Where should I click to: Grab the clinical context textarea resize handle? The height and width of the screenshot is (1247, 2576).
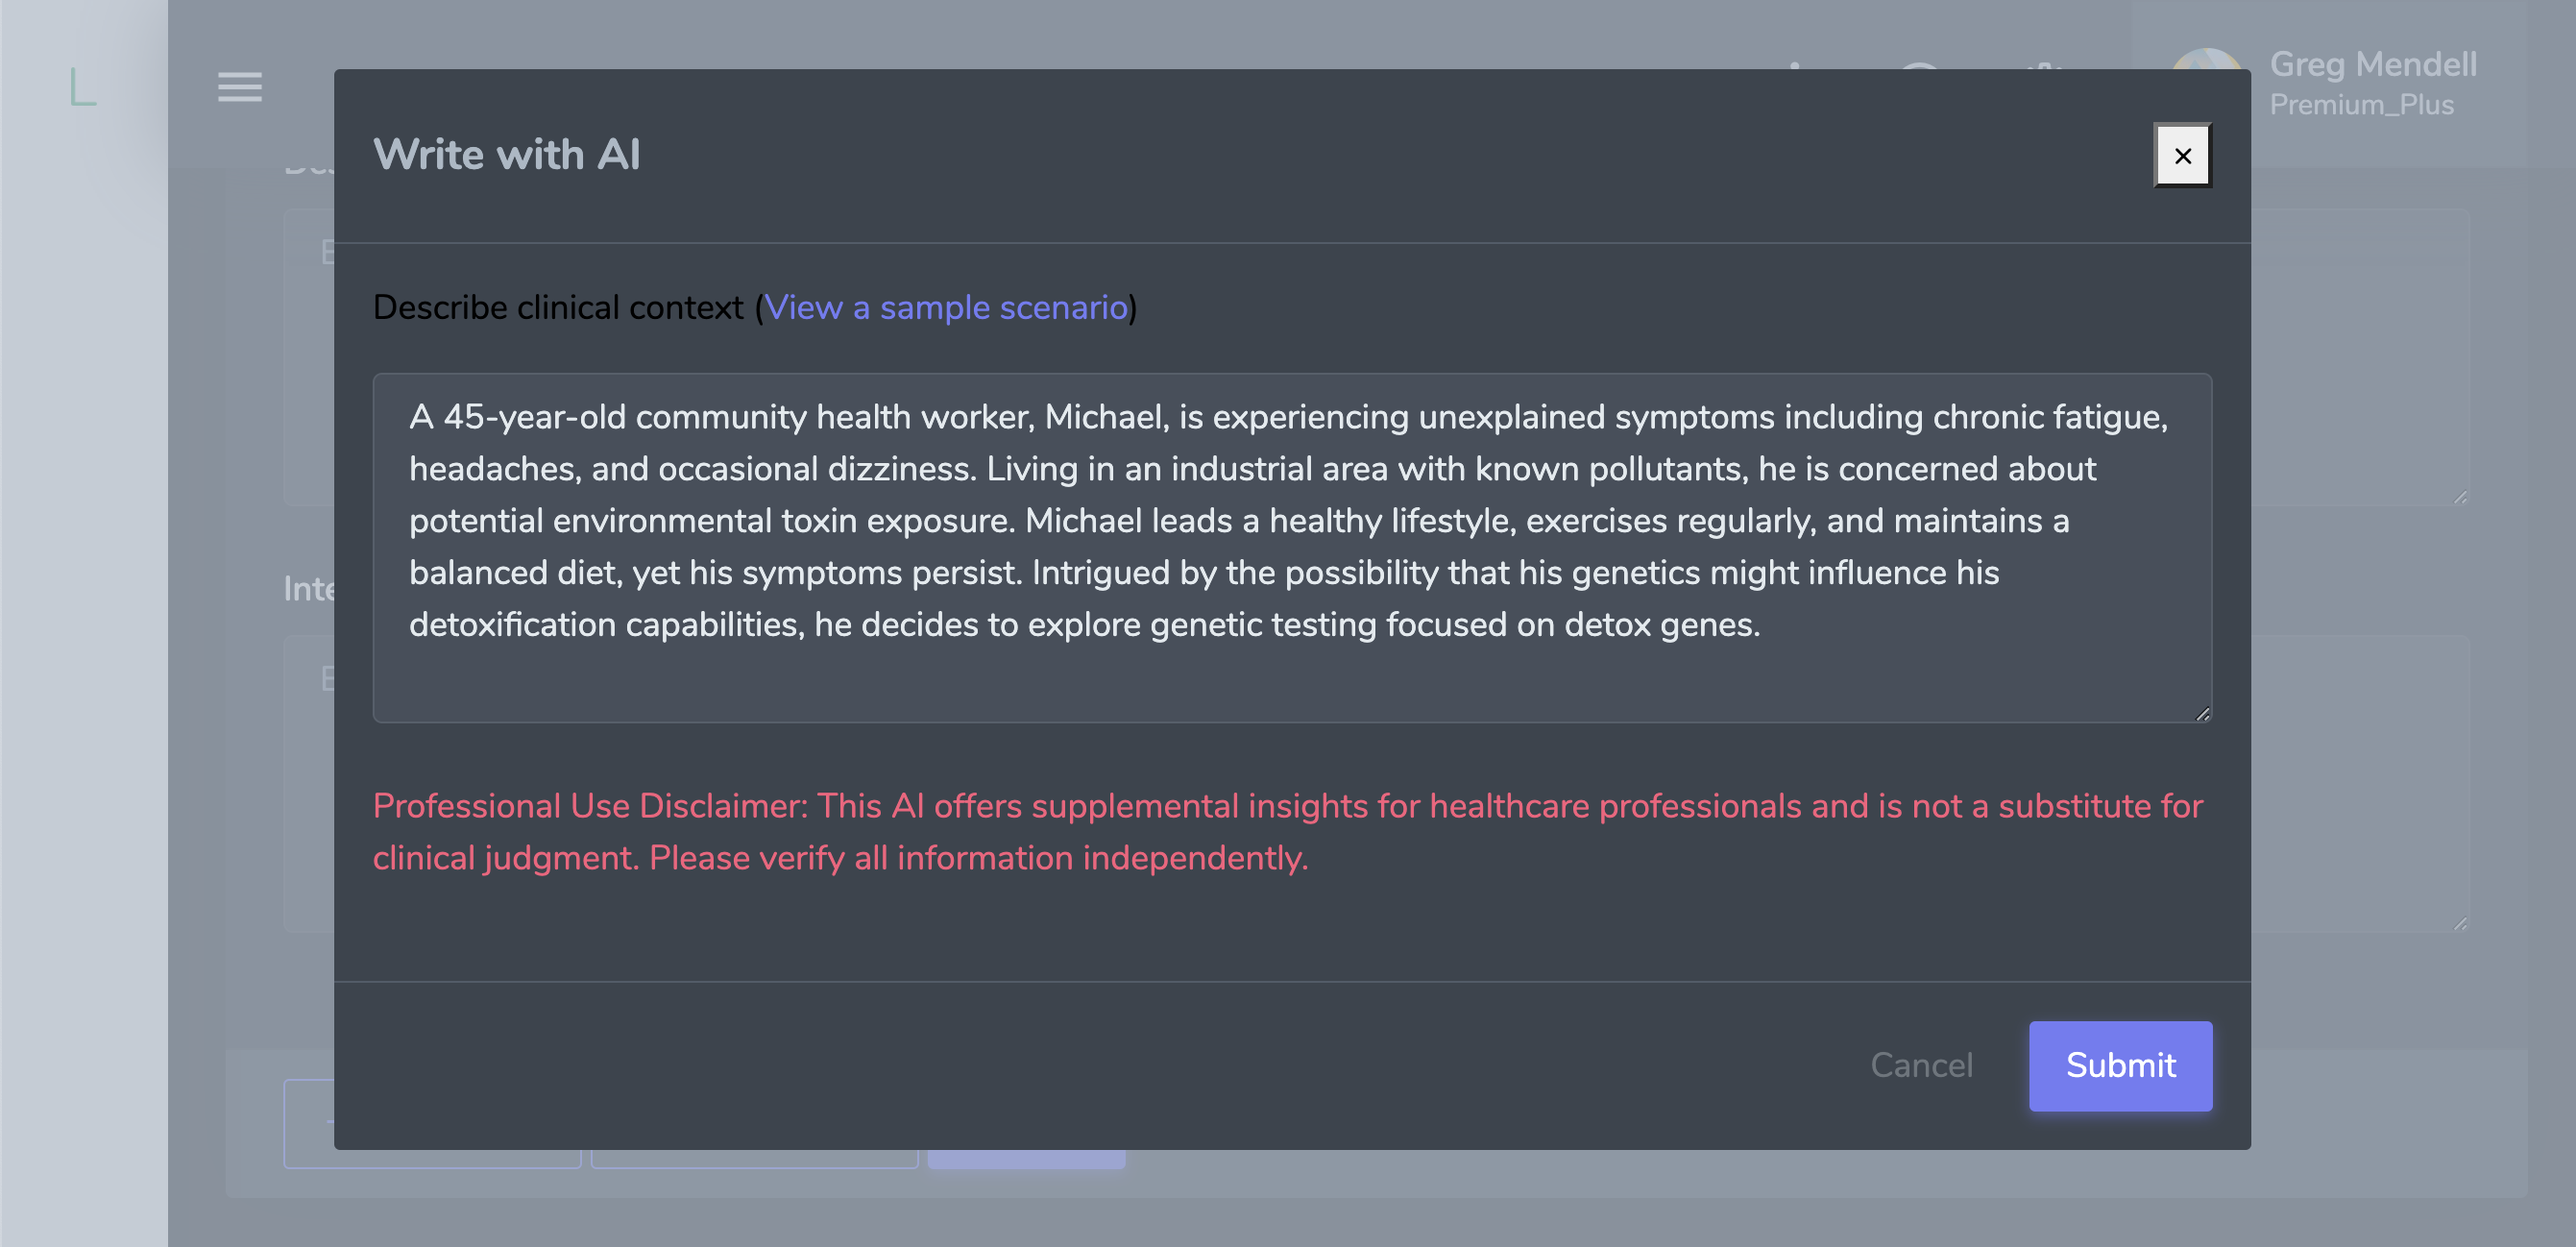click(x=2202, y=713)
